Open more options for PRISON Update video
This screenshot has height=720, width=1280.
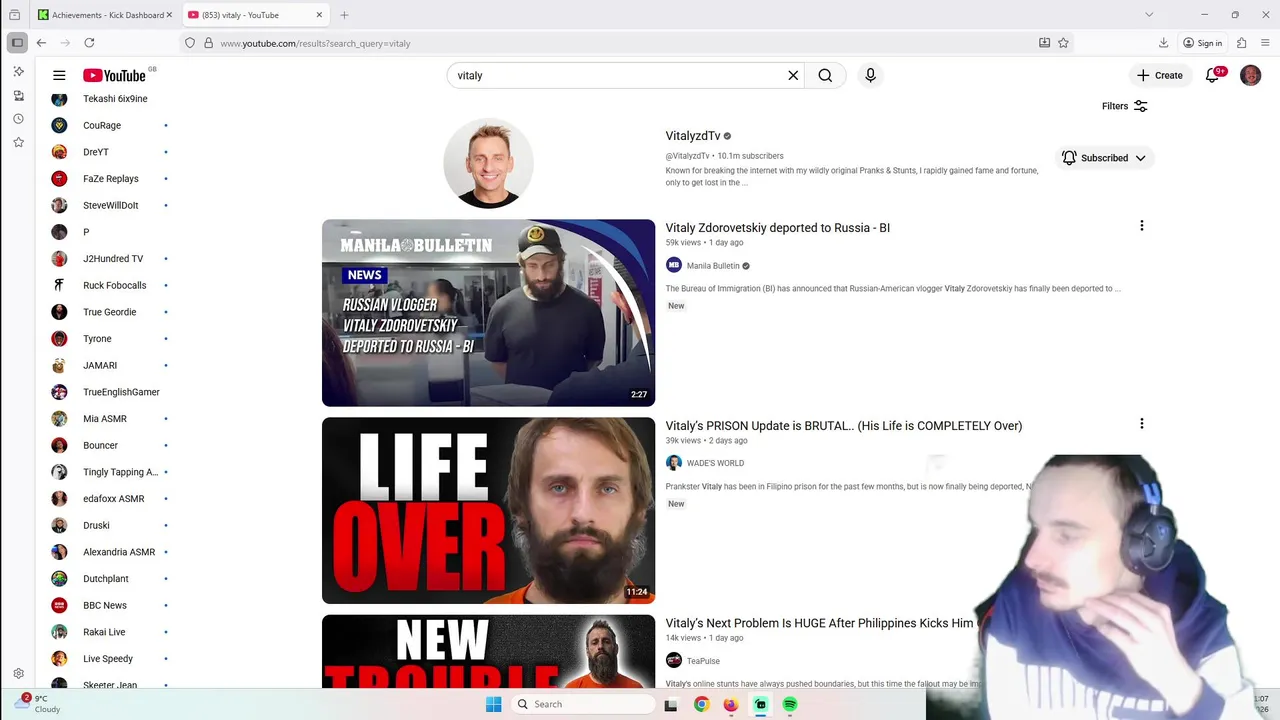point(1141,424)
